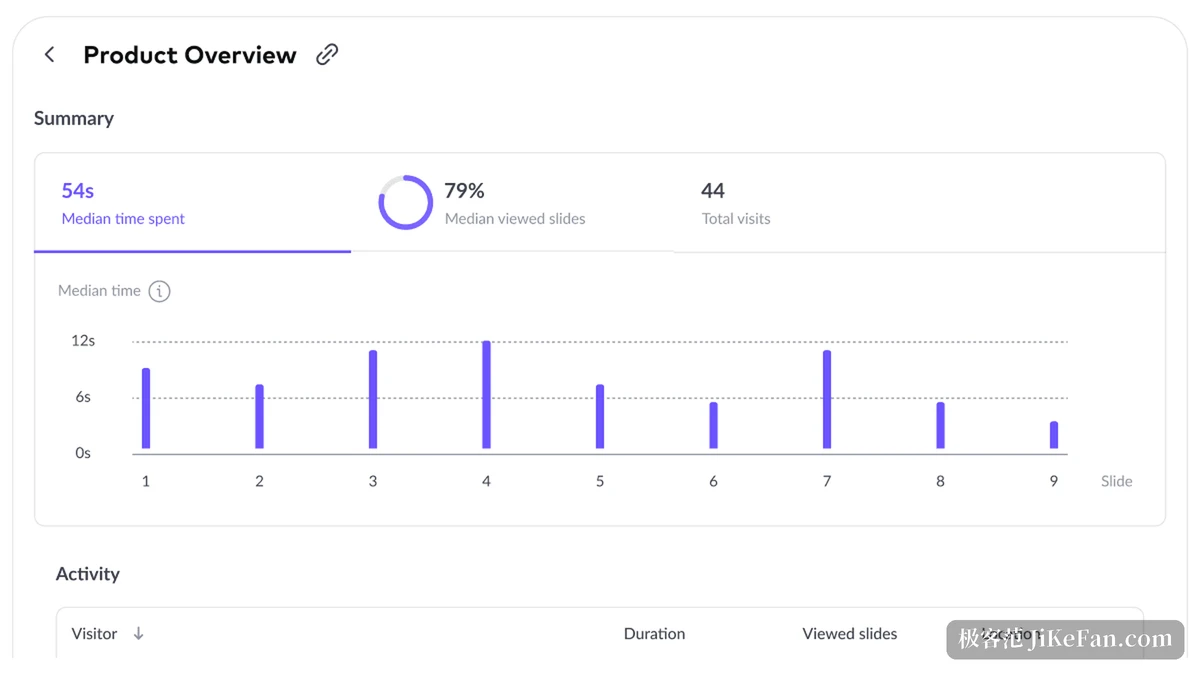Click the shortest bar at slide 9
The width and height of the screenshot is (1200, 675).
[1054, 435]
